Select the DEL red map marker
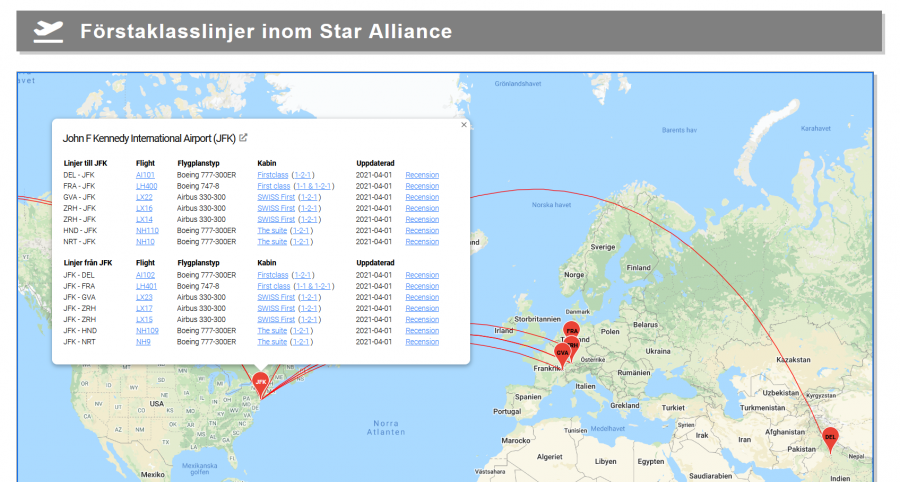The height and width of the screenshot is (482, 900). click(x=830, y=436)
